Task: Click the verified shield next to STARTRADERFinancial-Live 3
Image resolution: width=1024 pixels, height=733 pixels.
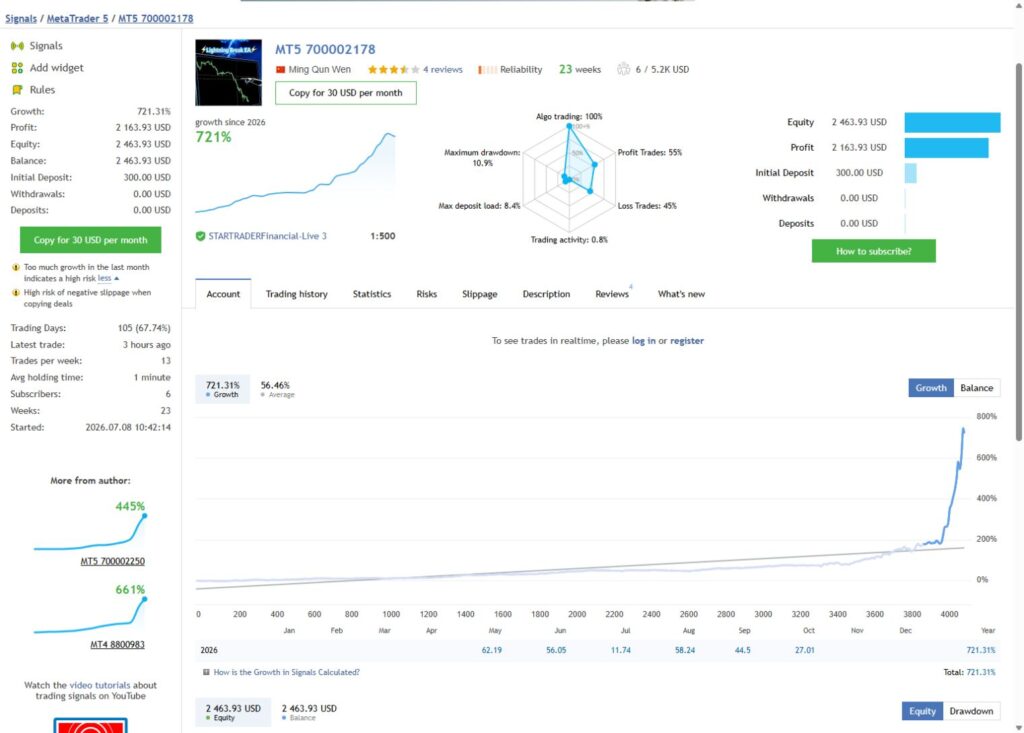Action: 200,236
